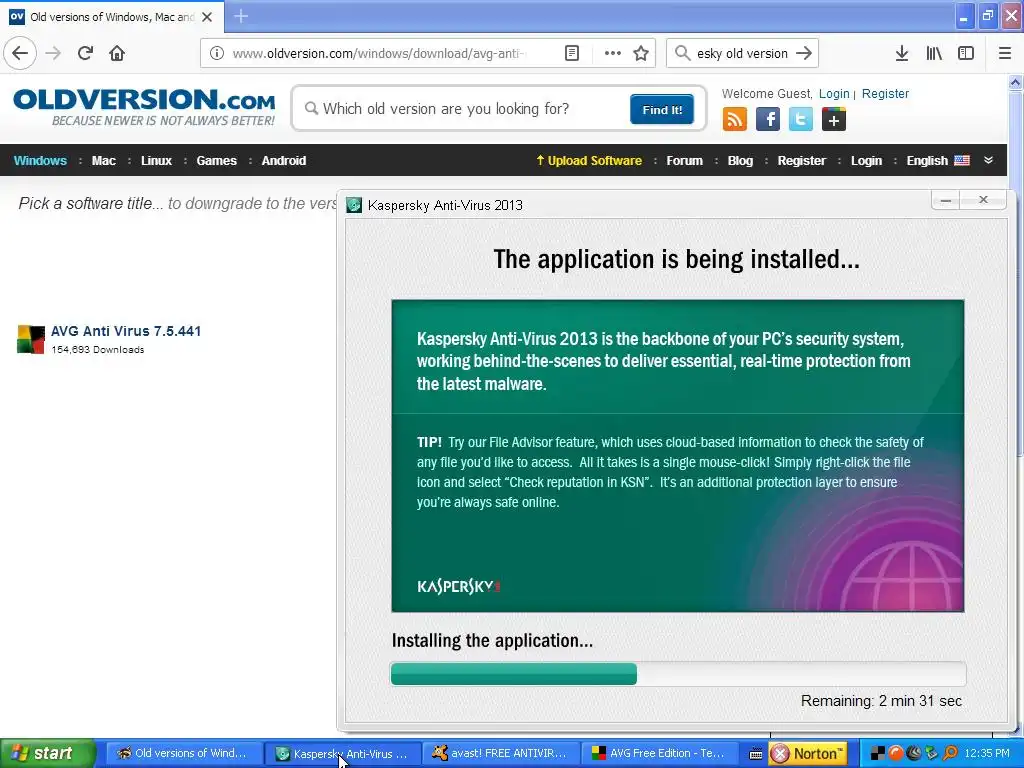Screen dimensions: 1024x768
Task: Switch to Kaspersky Anti-Virus taskbar button
Action: pyautogui.click(x=342, y=754)
